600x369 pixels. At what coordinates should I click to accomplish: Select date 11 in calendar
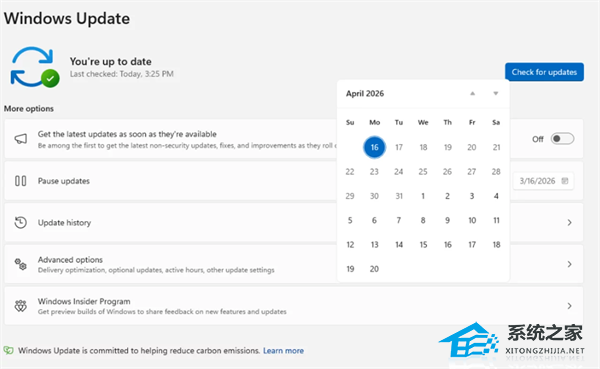point(496,220)
